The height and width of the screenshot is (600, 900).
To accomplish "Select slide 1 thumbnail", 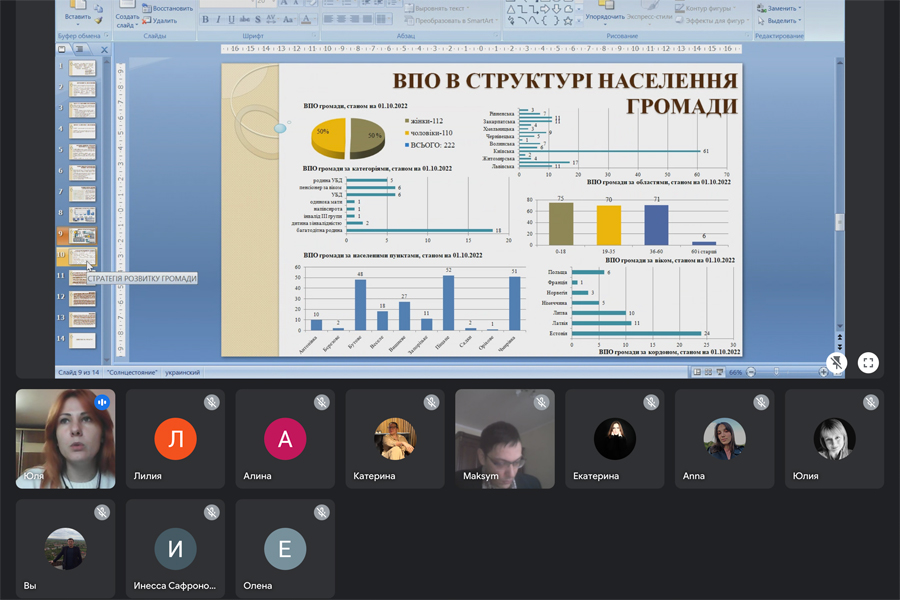I will point(82,68).
